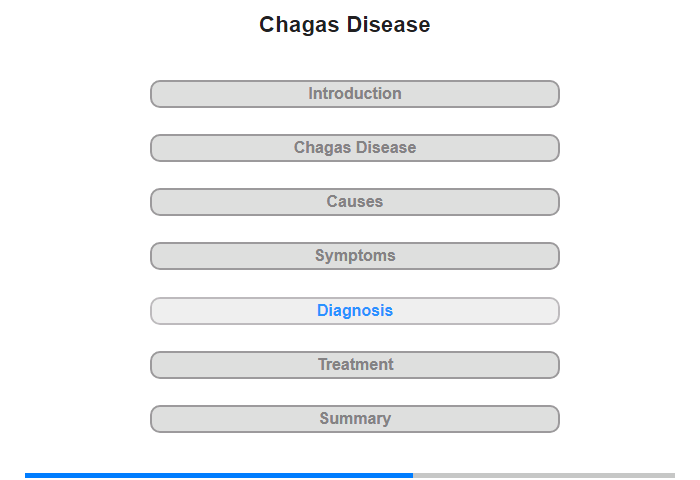Pick Symptoms from the lesson list
The width and height of the screenshot is (700, 480).
(x=354, y=256)
